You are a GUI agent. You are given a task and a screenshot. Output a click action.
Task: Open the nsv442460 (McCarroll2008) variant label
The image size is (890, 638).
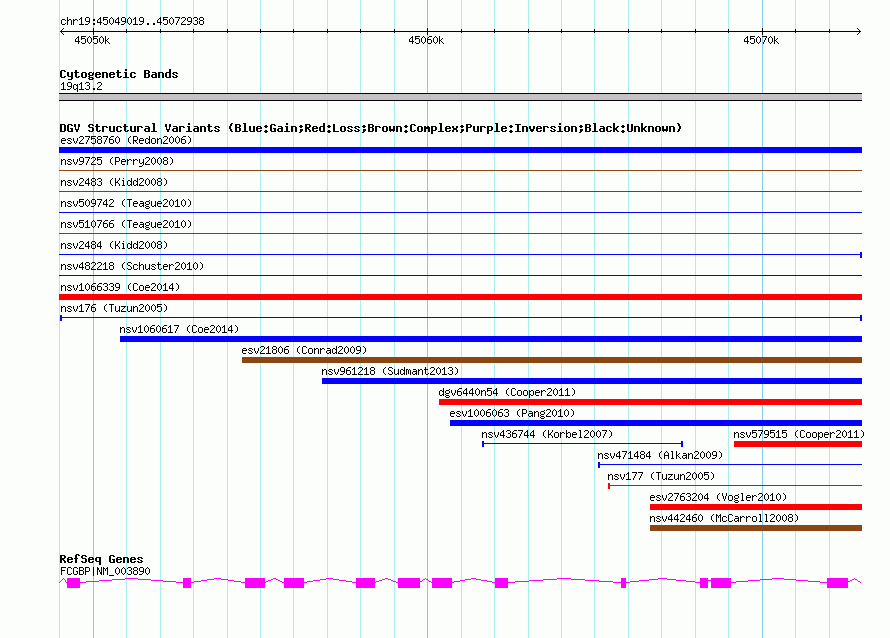[724, 518]
